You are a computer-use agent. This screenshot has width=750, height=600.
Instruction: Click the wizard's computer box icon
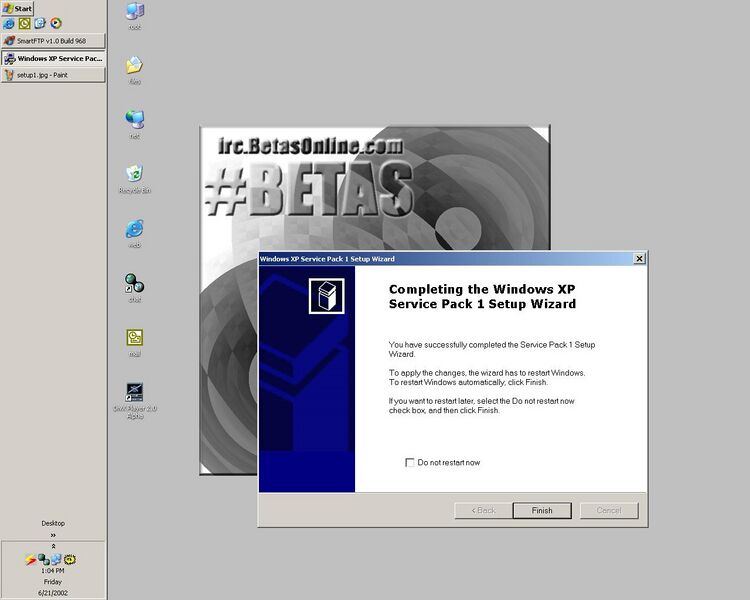(327, 296)
